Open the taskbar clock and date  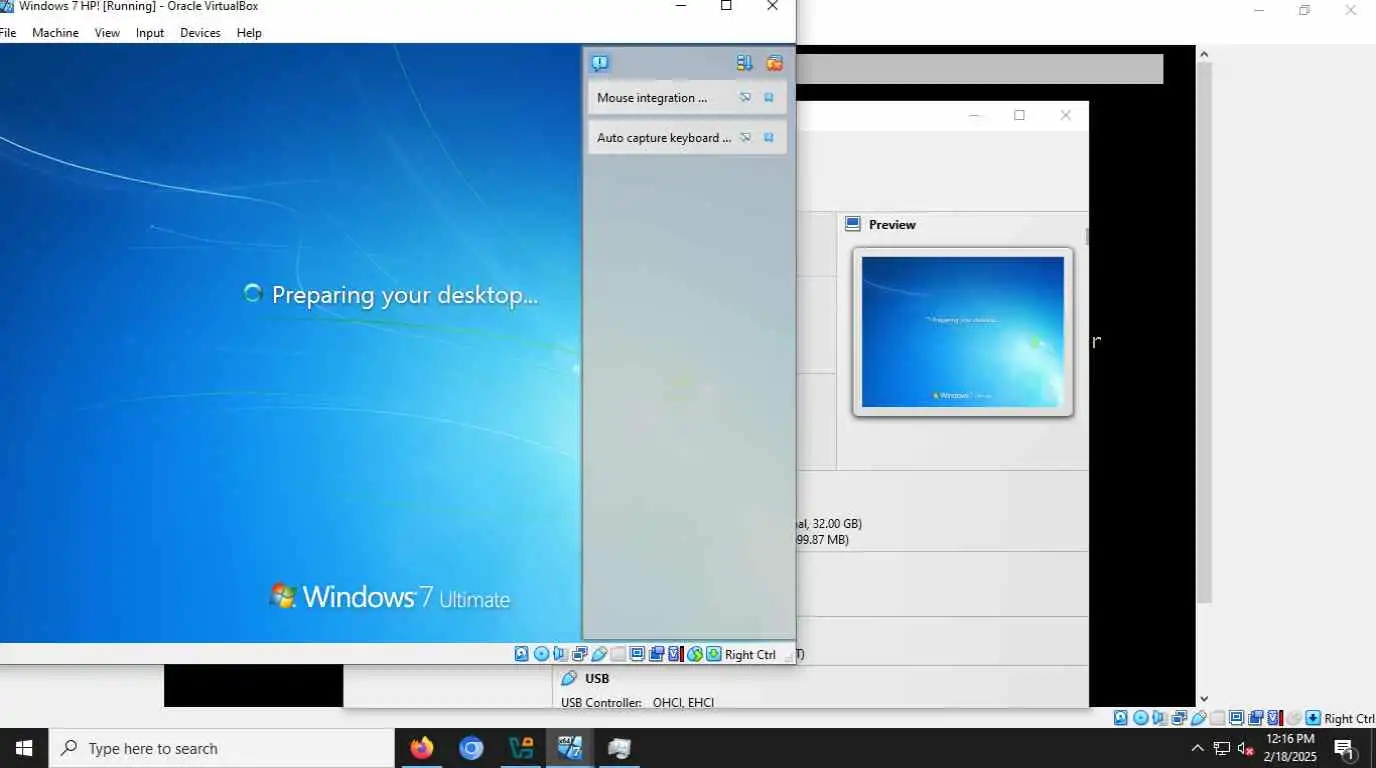[1290, 748]
